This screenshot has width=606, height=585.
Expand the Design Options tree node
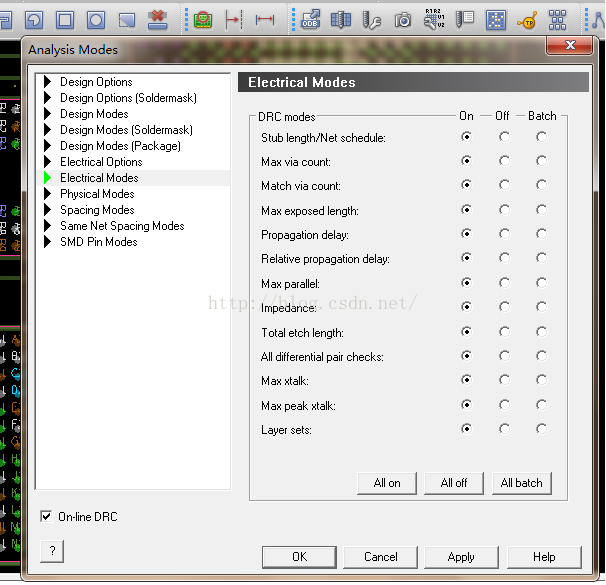pyautogui.click(x=47, y=82)
